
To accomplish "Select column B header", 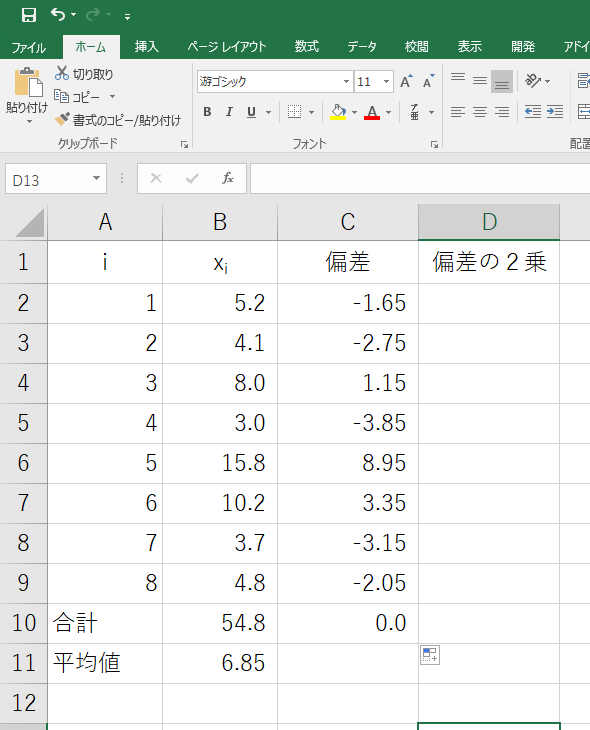I will [x=220, y=222].
